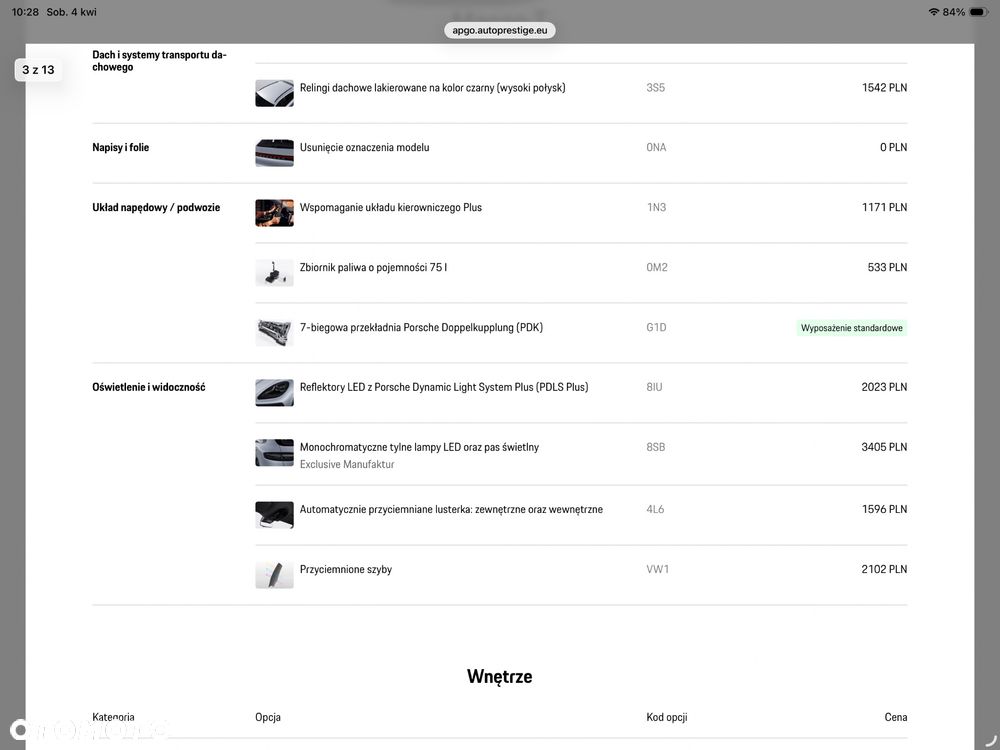Click the price 1171 PLN

(x=884, y=207)
